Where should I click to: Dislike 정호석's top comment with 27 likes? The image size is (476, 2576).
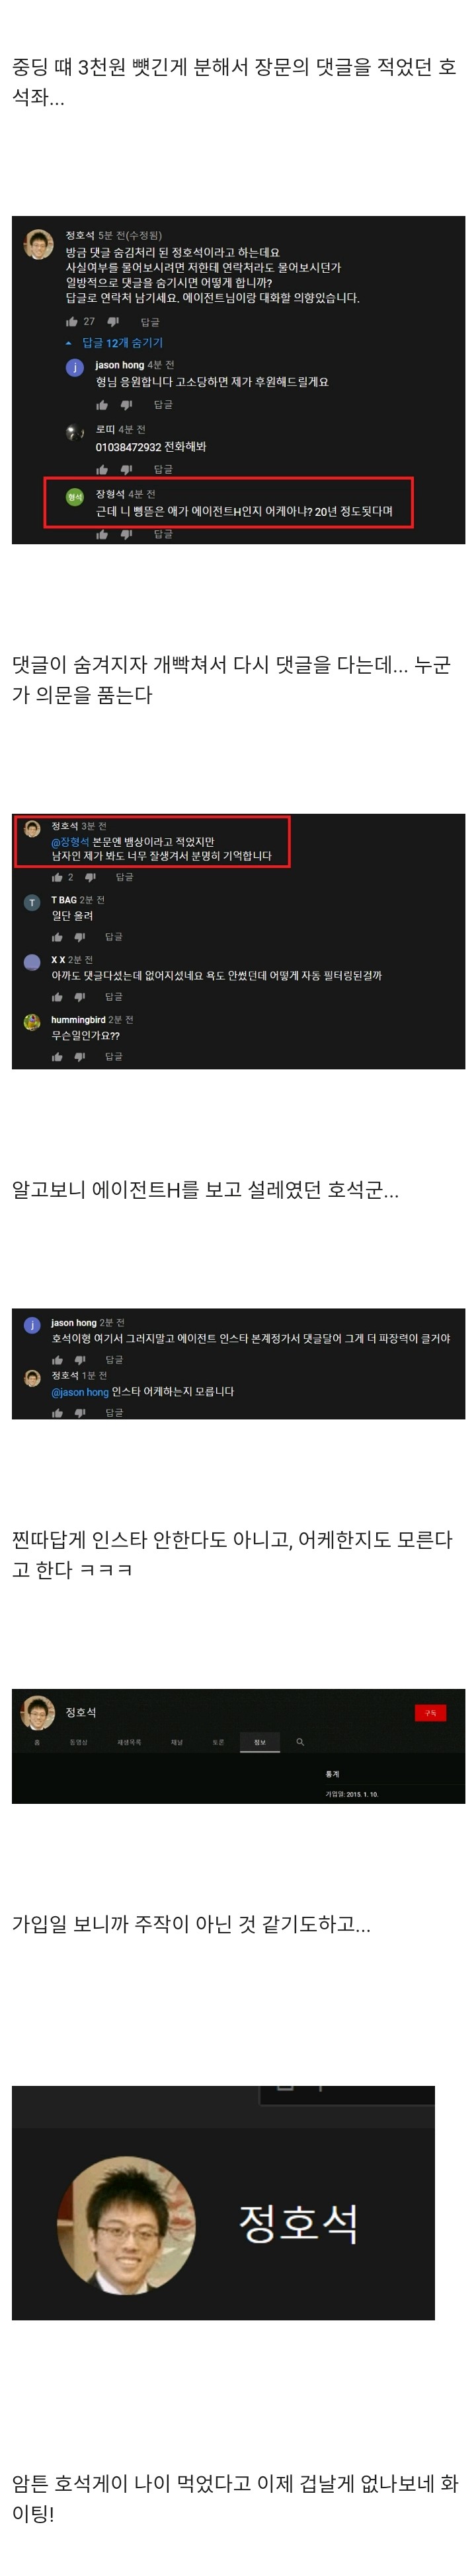tap(113, 322)
